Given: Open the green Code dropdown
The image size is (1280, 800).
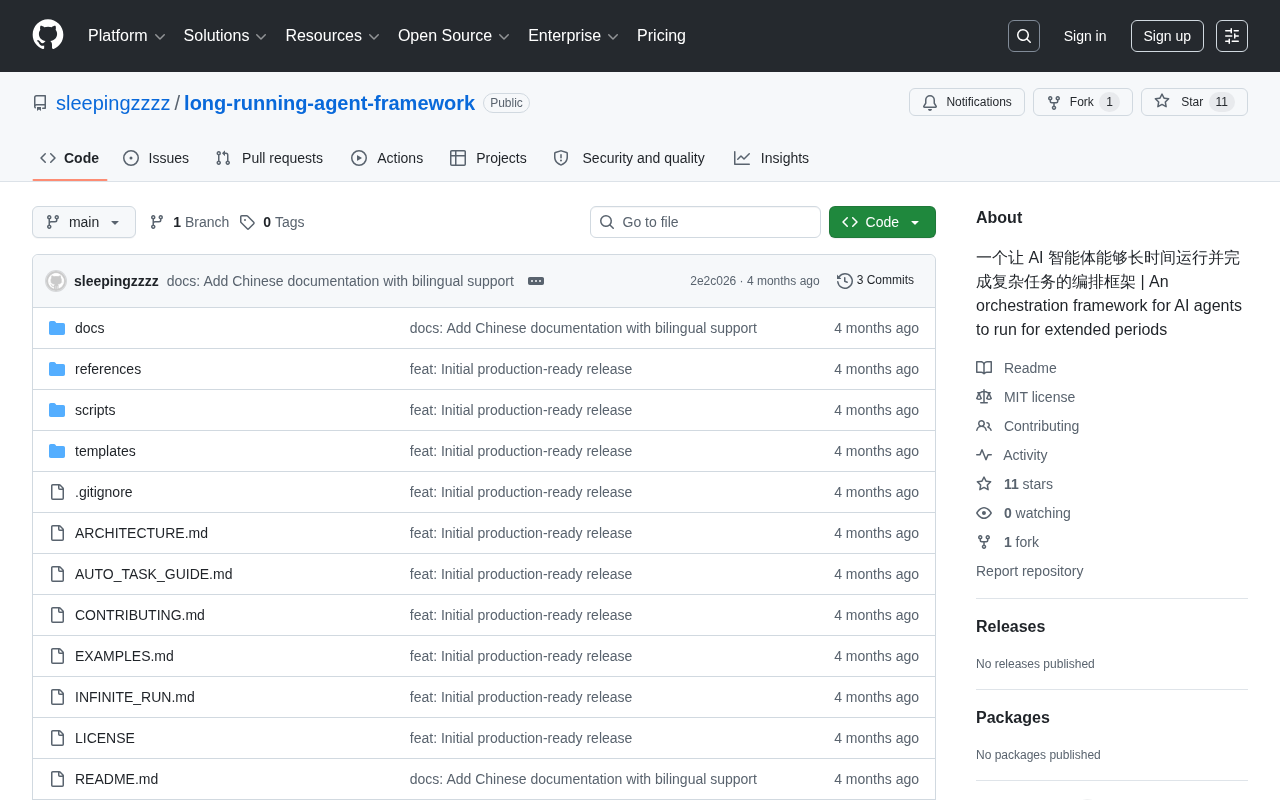Looking at the screenshot, I should pyautogui.click(x=882, y=222).
